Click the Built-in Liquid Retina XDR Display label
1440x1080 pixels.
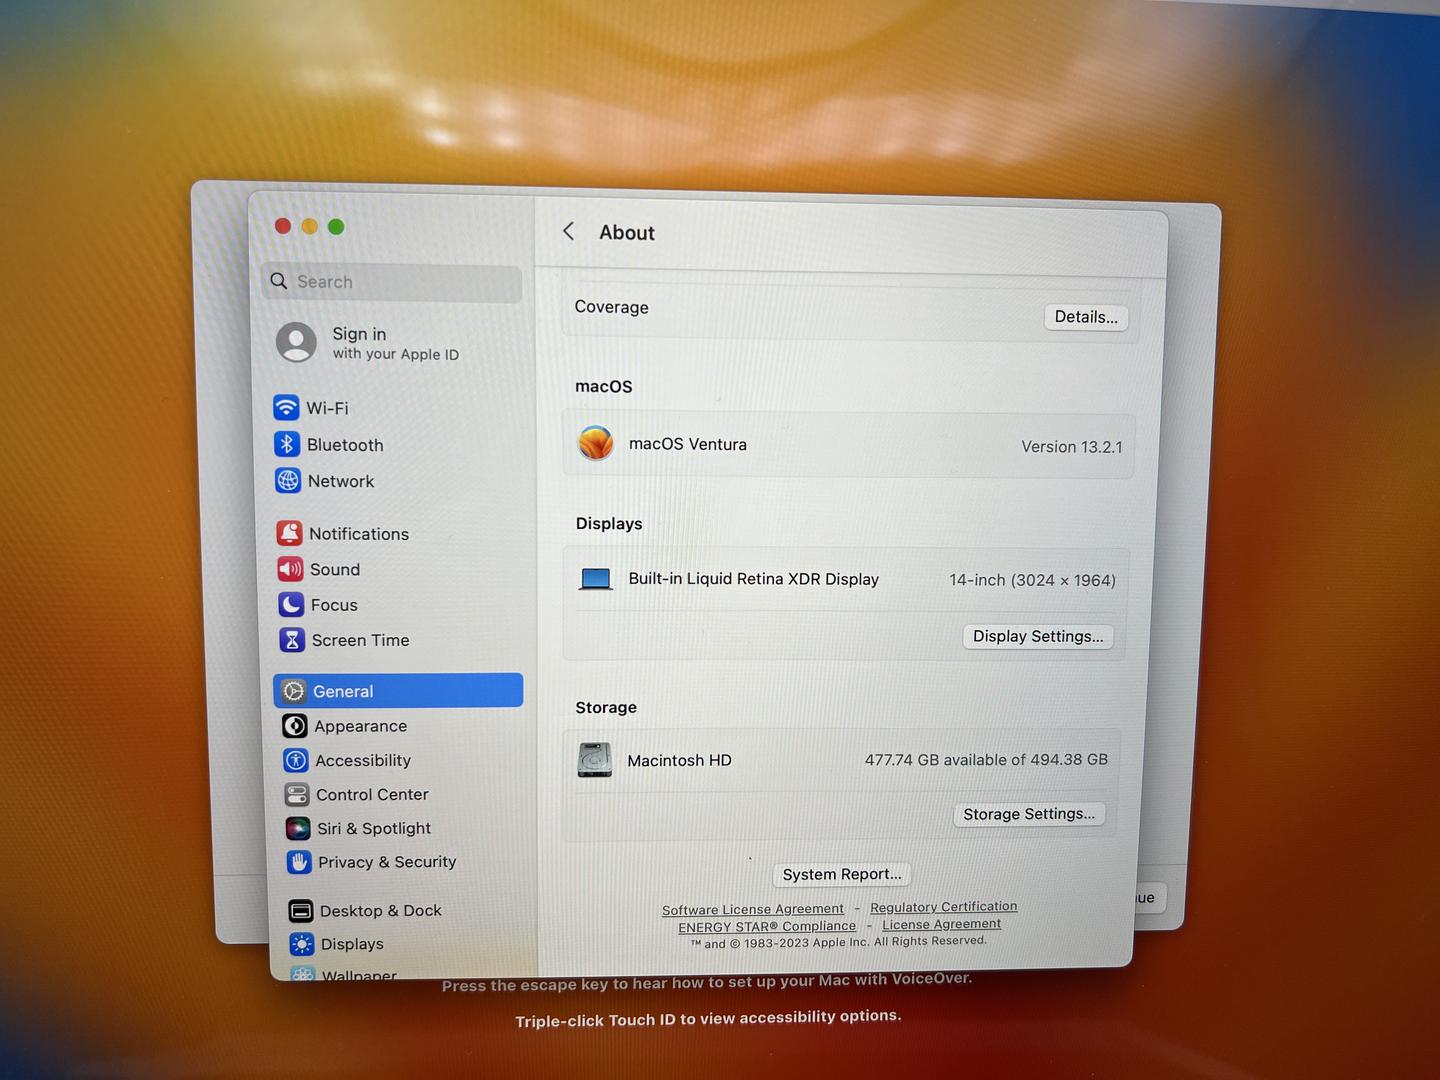pos(753,579)
